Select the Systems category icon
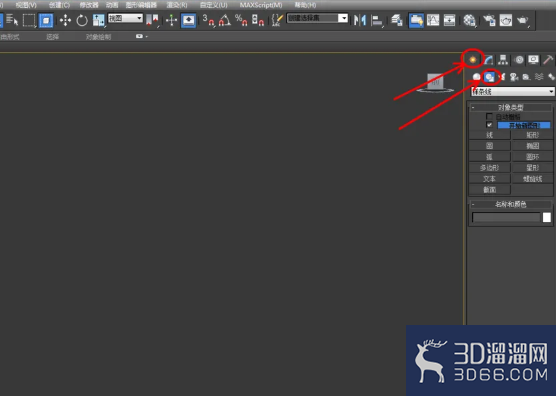Image resolution: width=556 pixels, height=396 pixels. tap(551, 77)
